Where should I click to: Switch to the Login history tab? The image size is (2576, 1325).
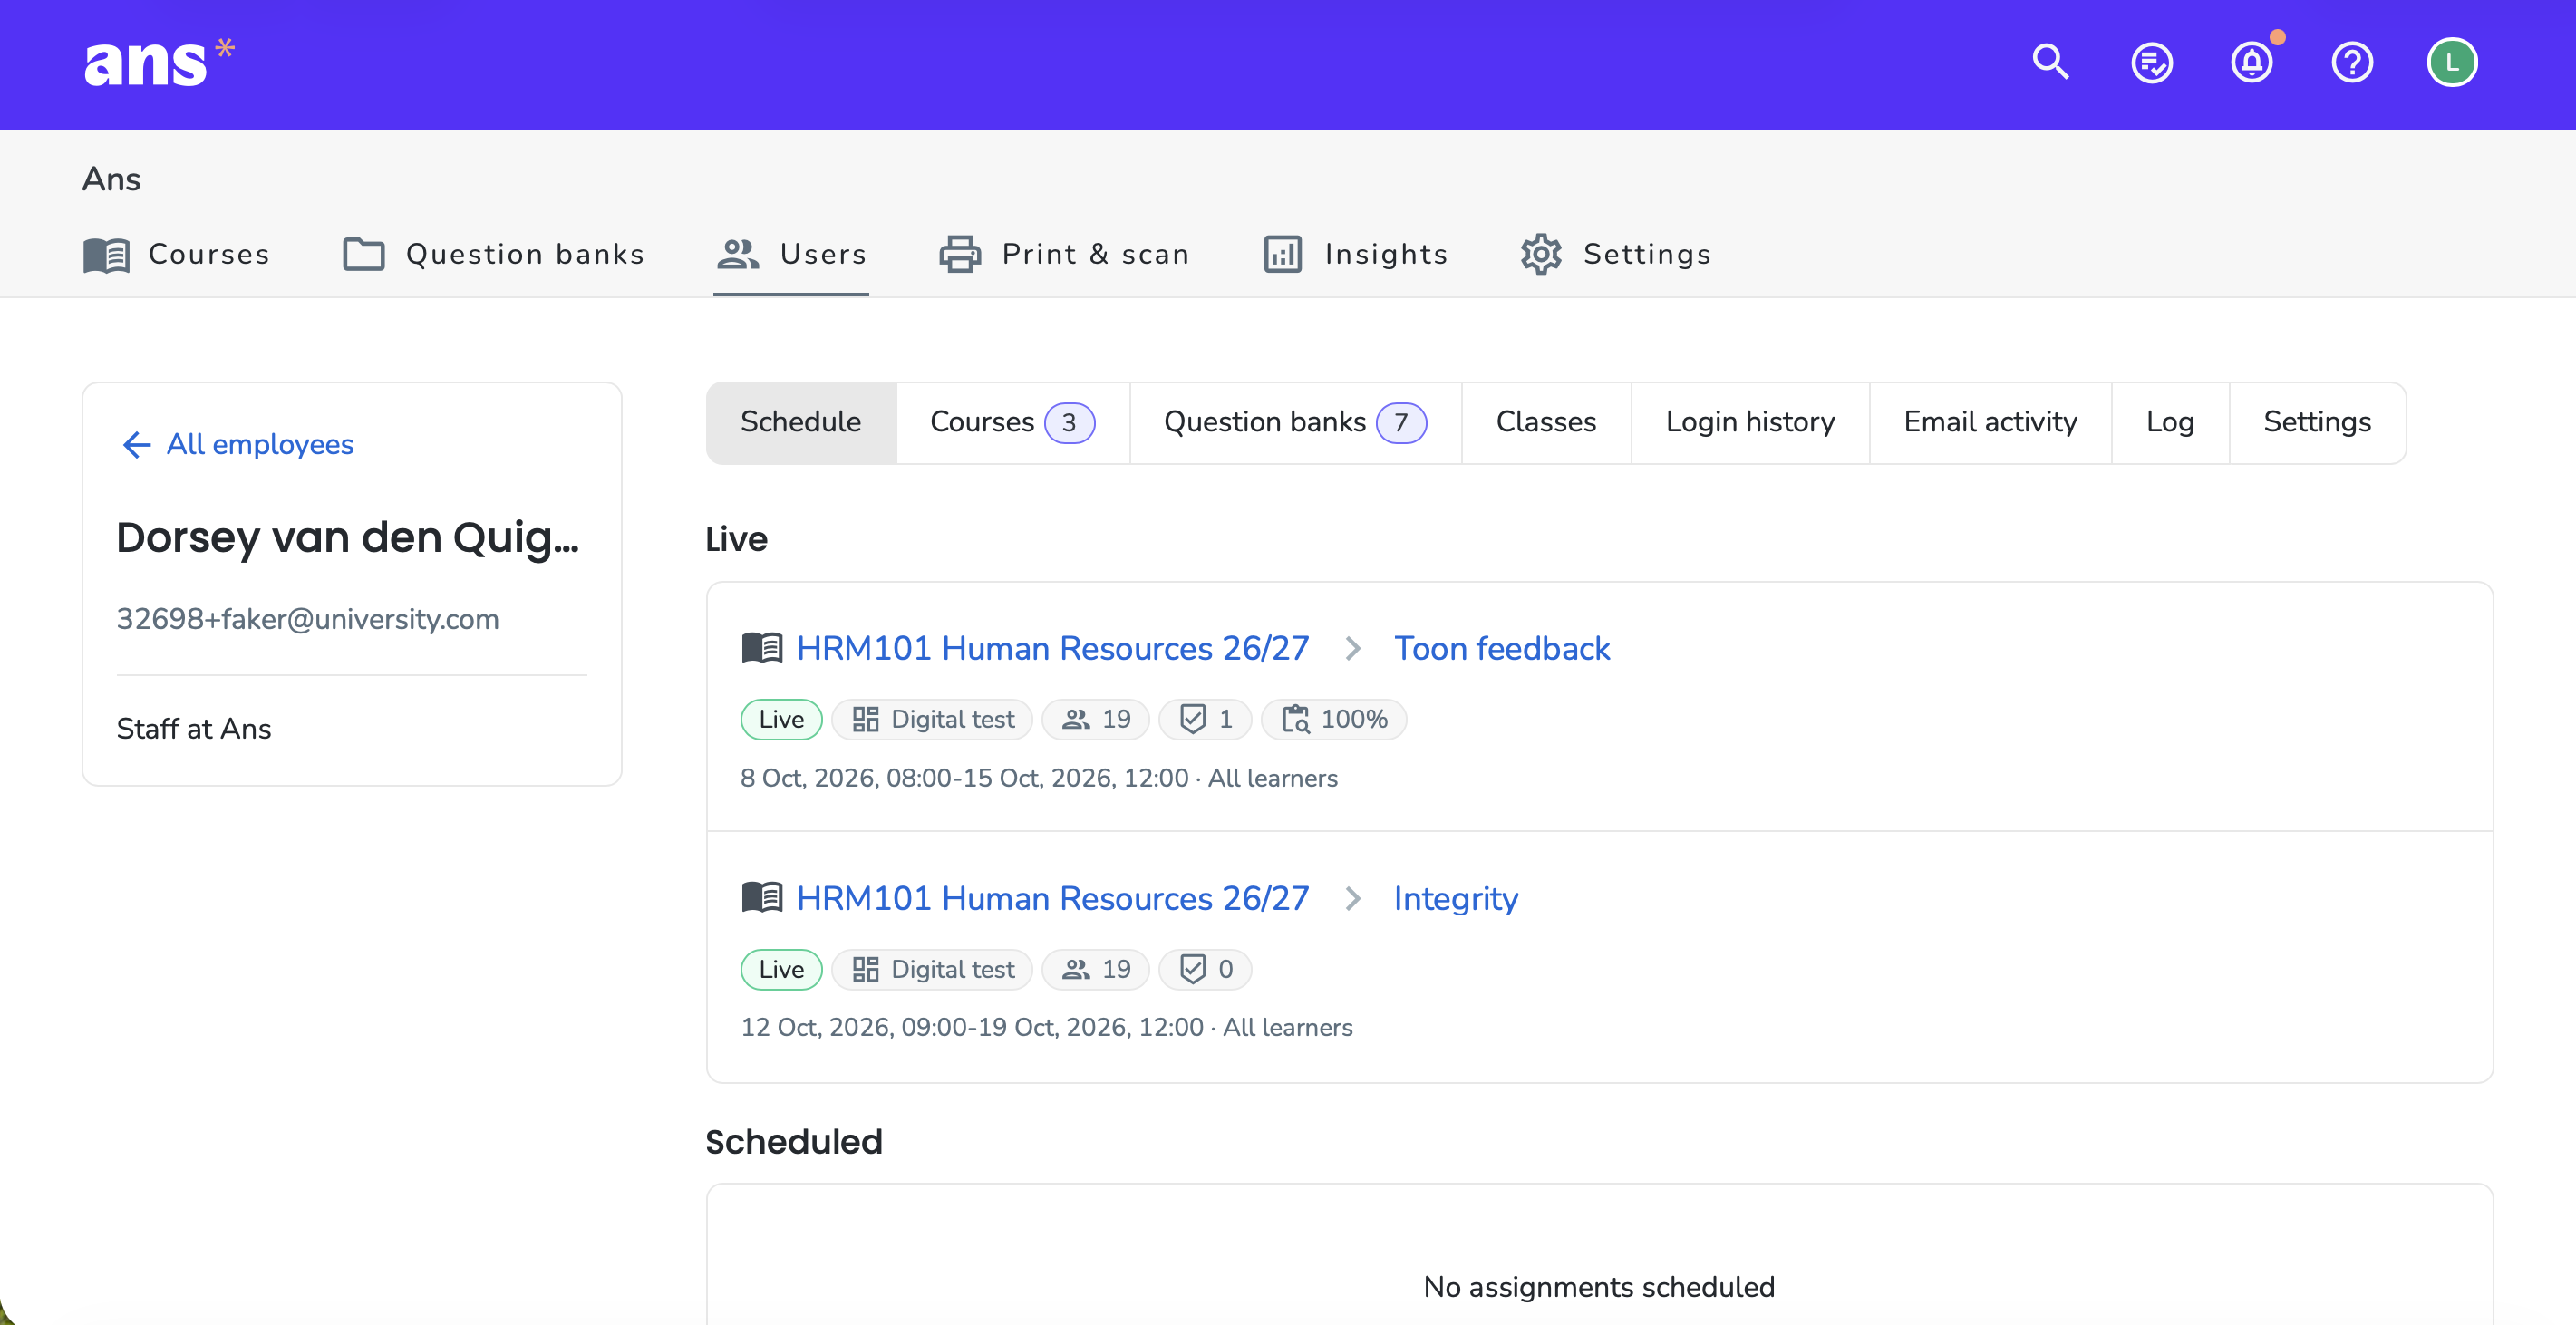(1750, 422)
